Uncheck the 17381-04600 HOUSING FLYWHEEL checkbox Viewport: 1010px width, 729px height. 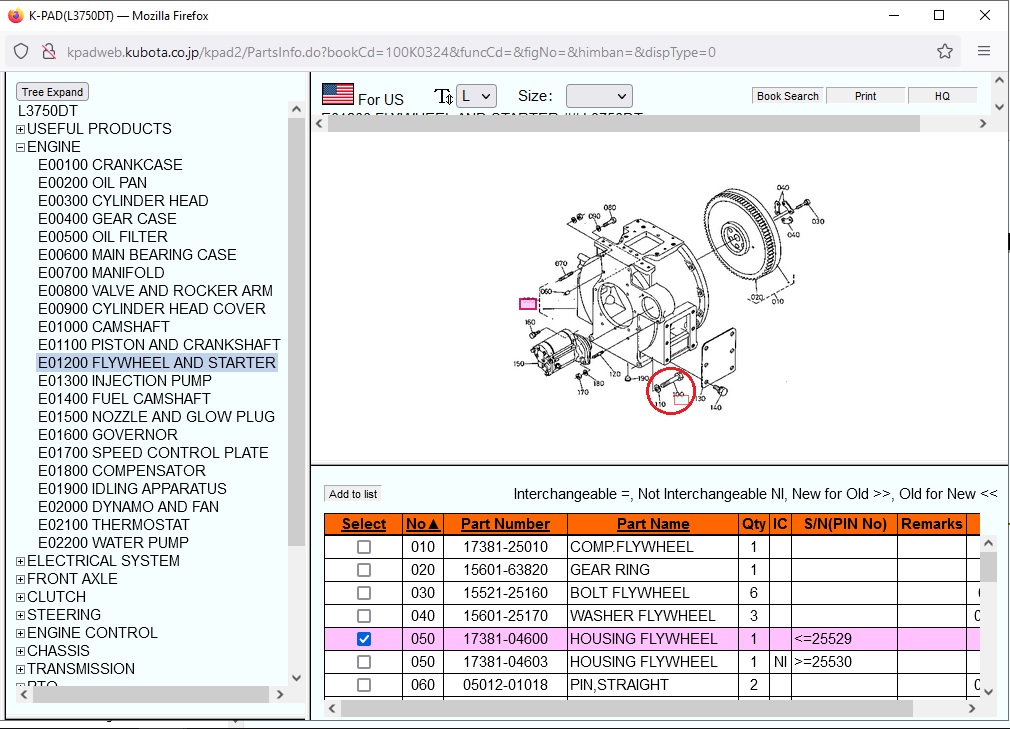364,639
